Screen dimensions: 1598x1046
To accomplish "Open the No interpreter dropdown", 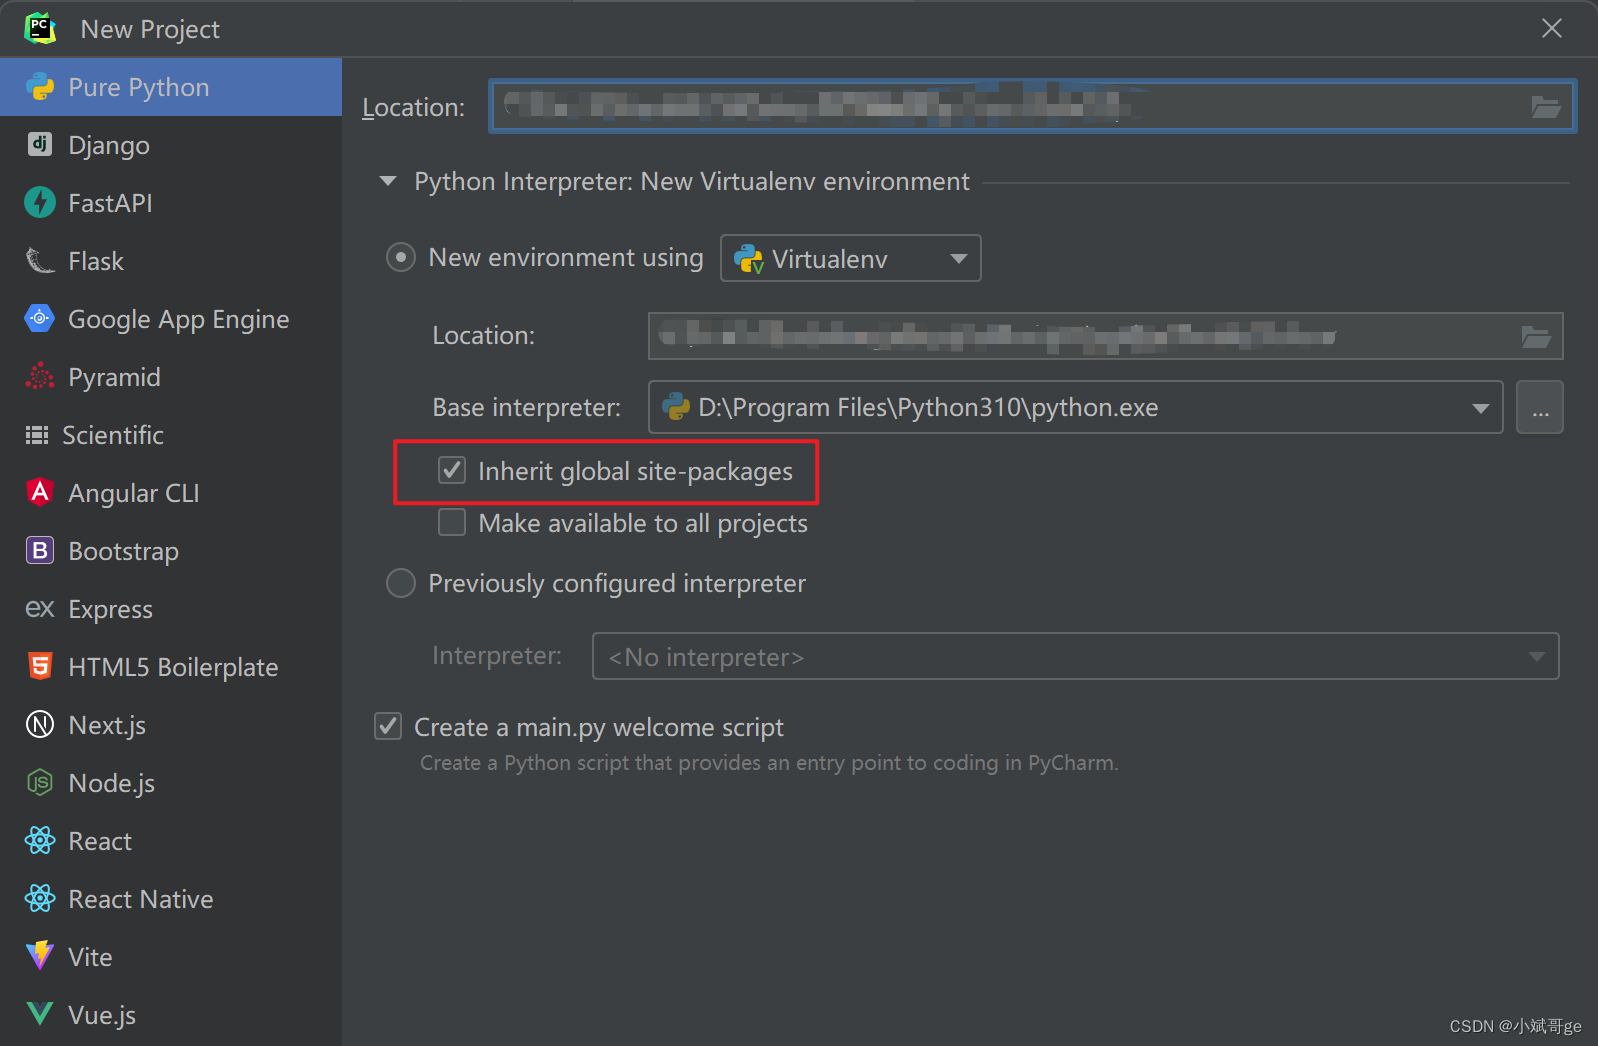I will point(1075,656).
